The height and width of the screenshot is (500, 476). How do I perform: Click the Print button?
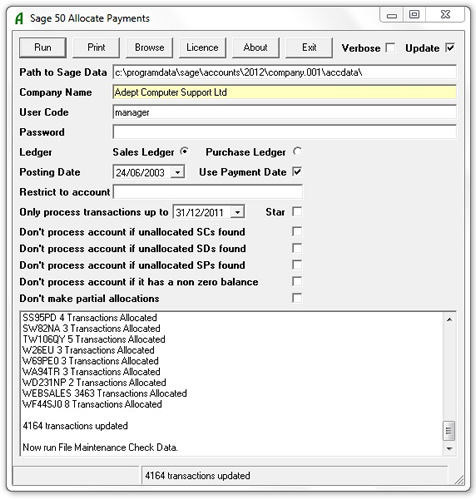tap(96, 48)
